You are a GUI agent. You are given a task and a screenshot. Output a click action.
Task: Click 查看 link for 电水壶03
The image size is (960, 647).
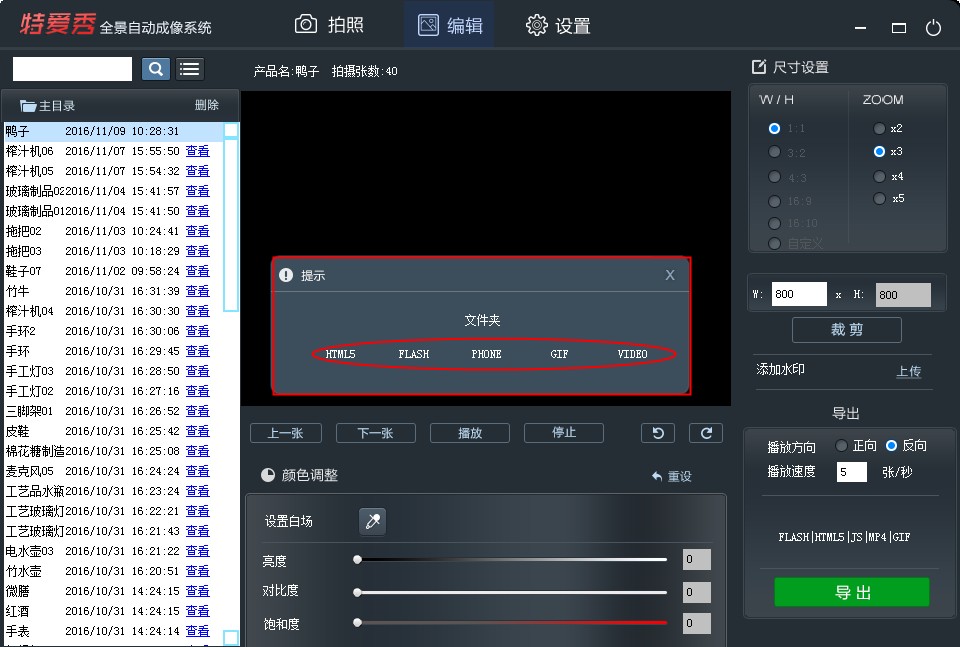point(198,551)
